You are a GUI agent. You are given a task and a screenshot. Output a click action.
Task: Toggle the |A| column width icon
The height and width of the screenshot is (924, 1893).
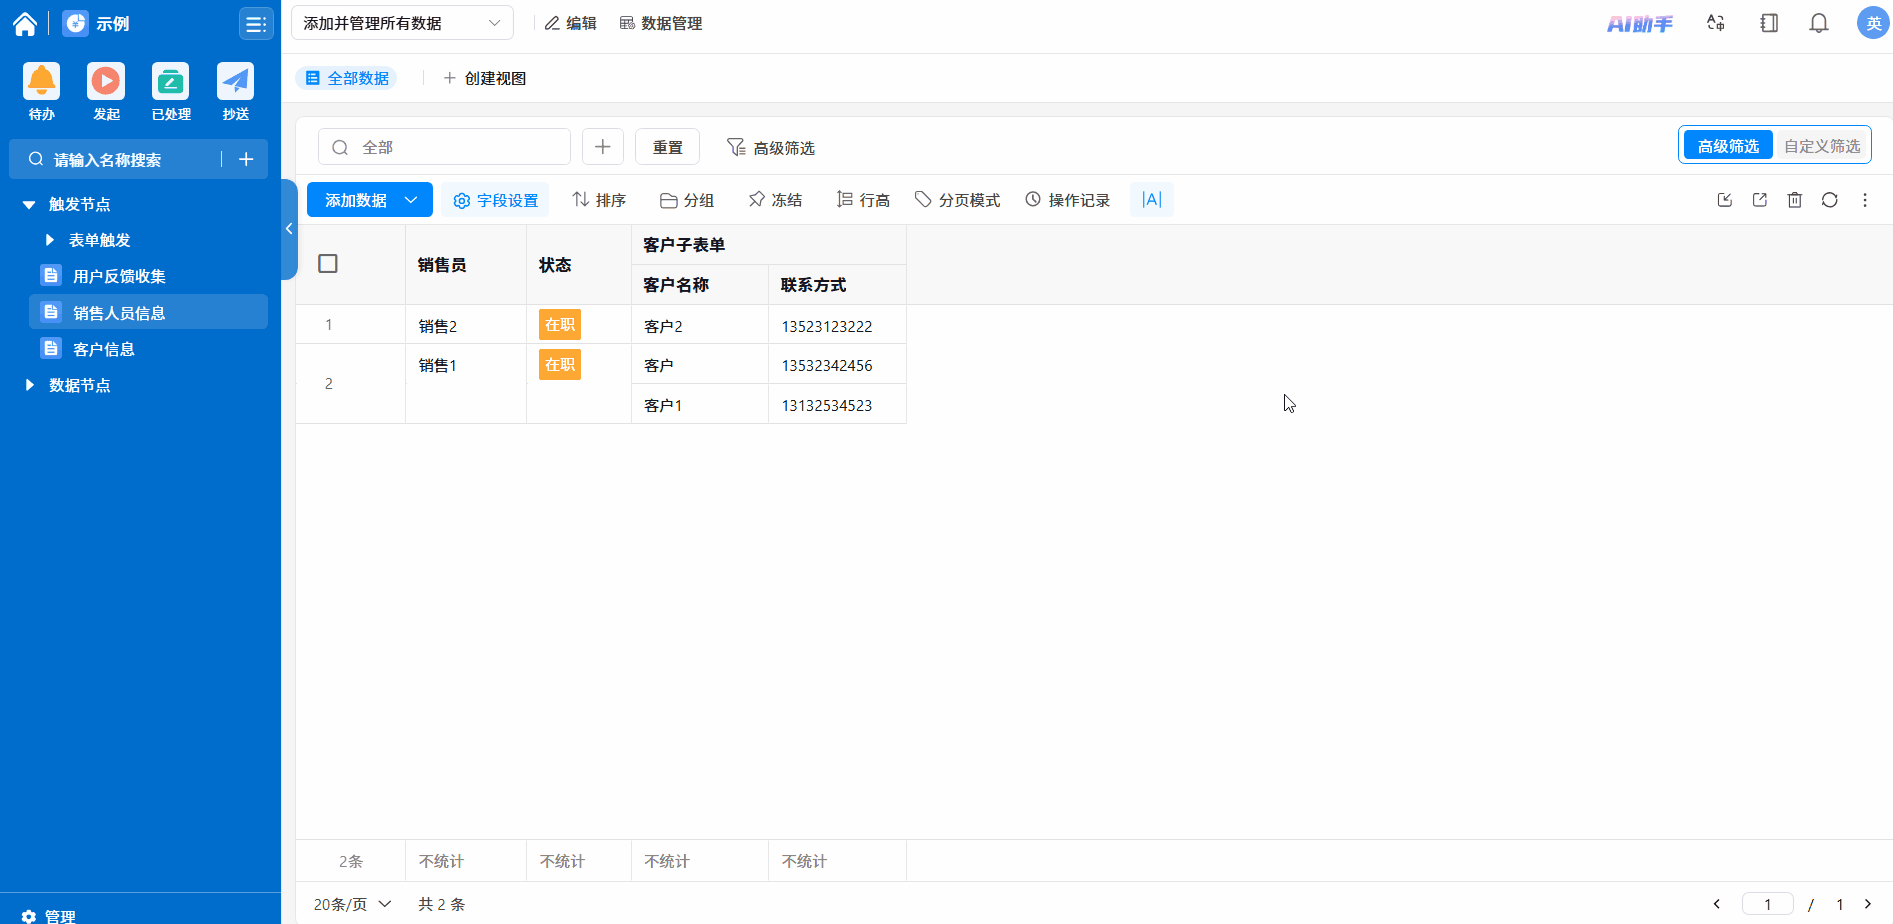1152,200
